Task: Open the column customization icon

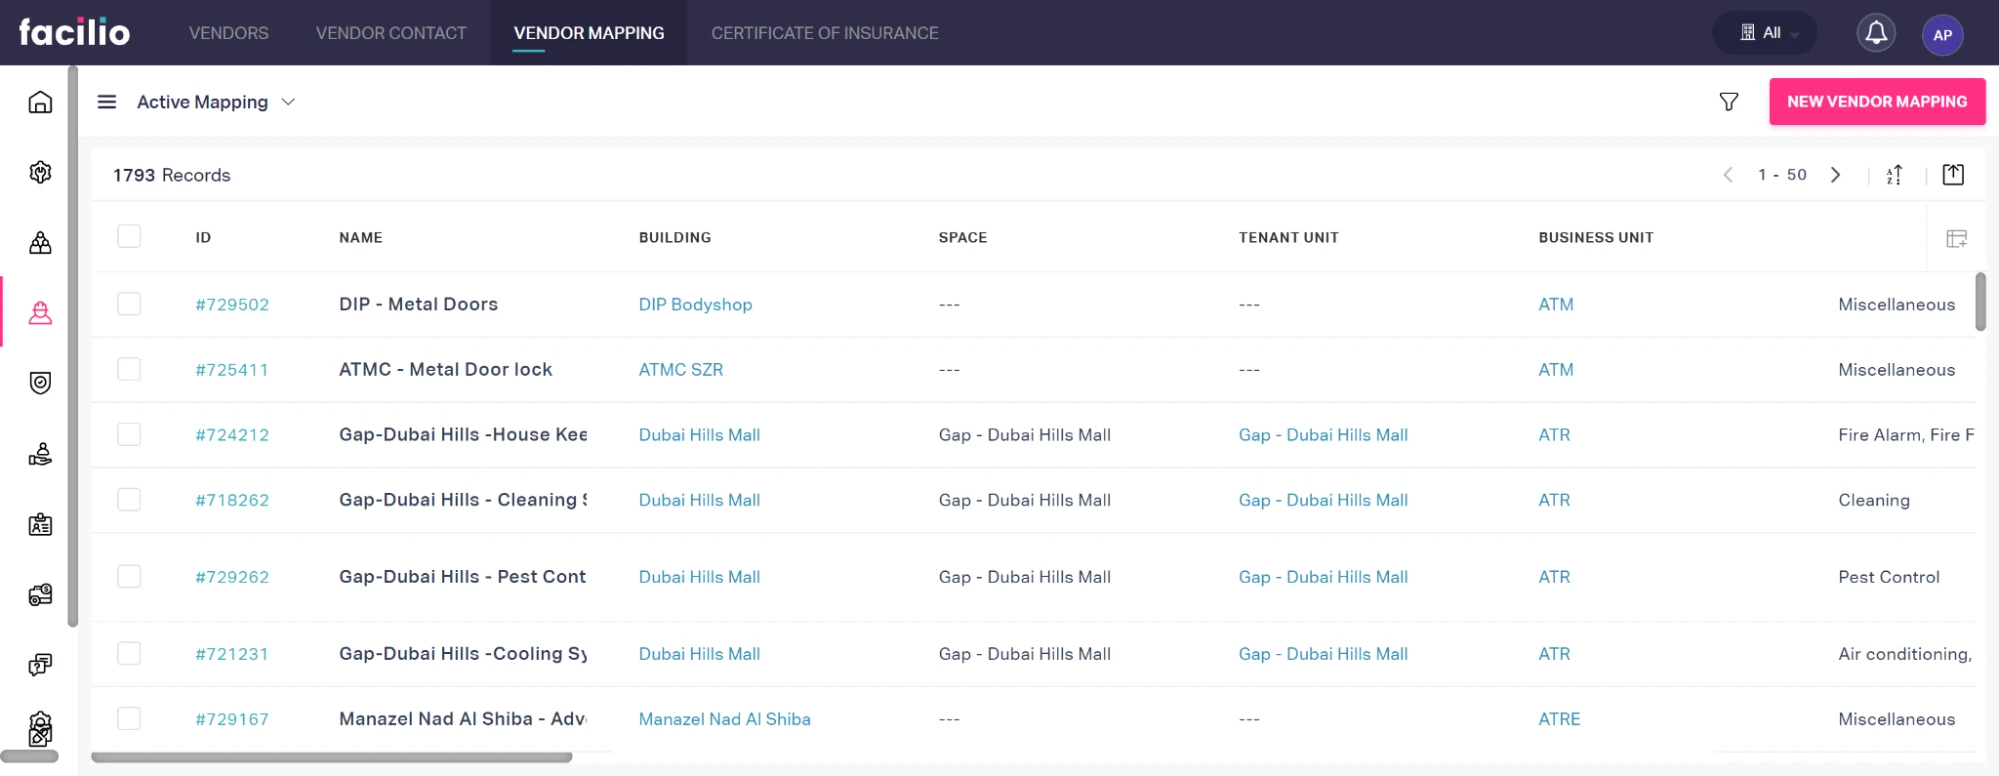Action: tap(1956, 238)
